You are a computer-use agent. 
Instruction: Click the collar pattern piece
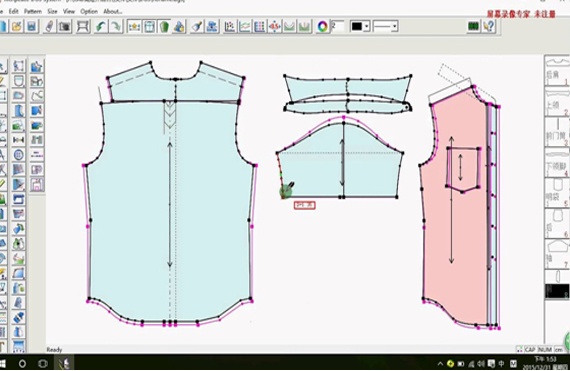(x=347, y=89)
